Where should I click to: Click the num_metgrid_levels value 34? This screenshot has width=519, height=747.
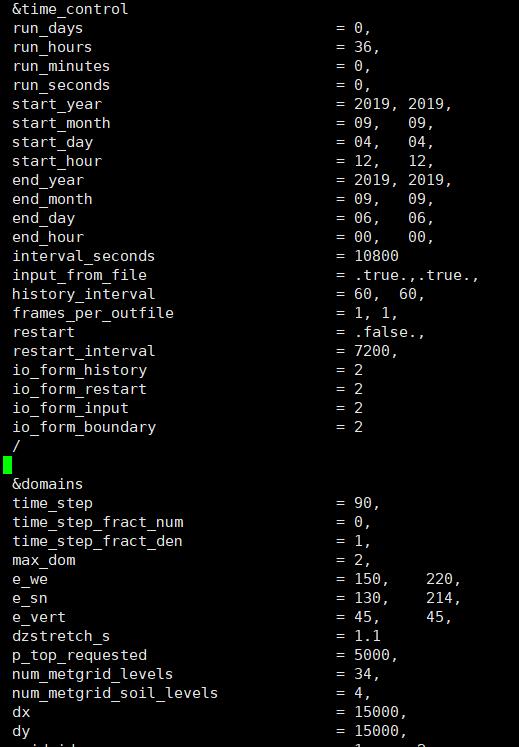click(363, 674)
